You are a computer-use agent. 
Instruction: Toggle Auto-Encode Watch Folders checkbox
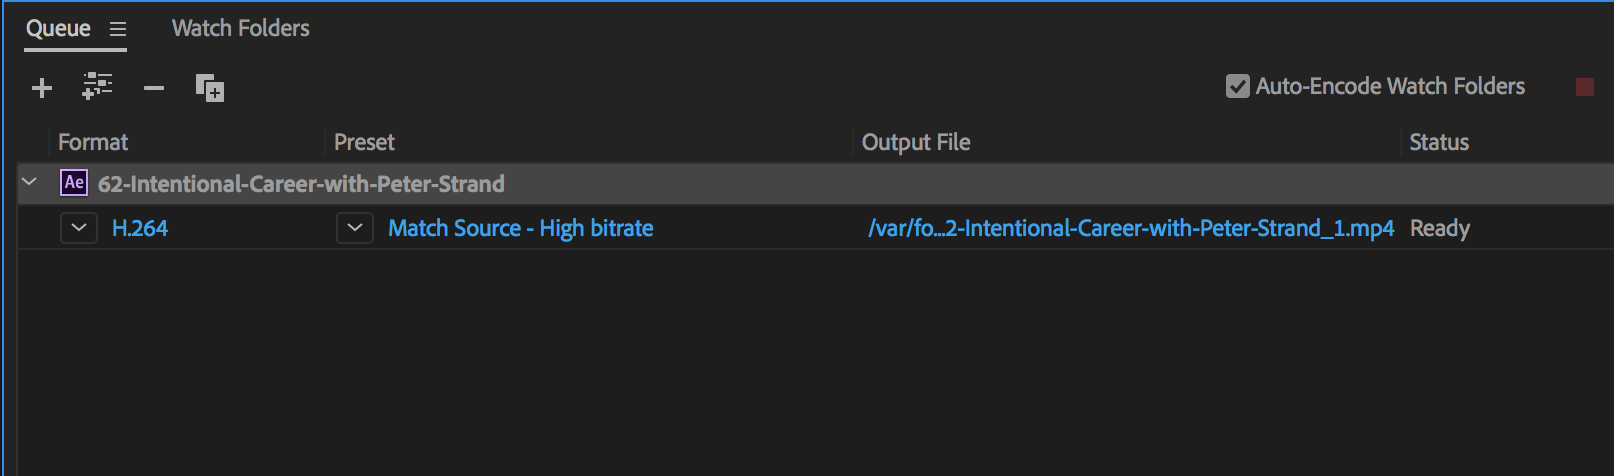1237,87
